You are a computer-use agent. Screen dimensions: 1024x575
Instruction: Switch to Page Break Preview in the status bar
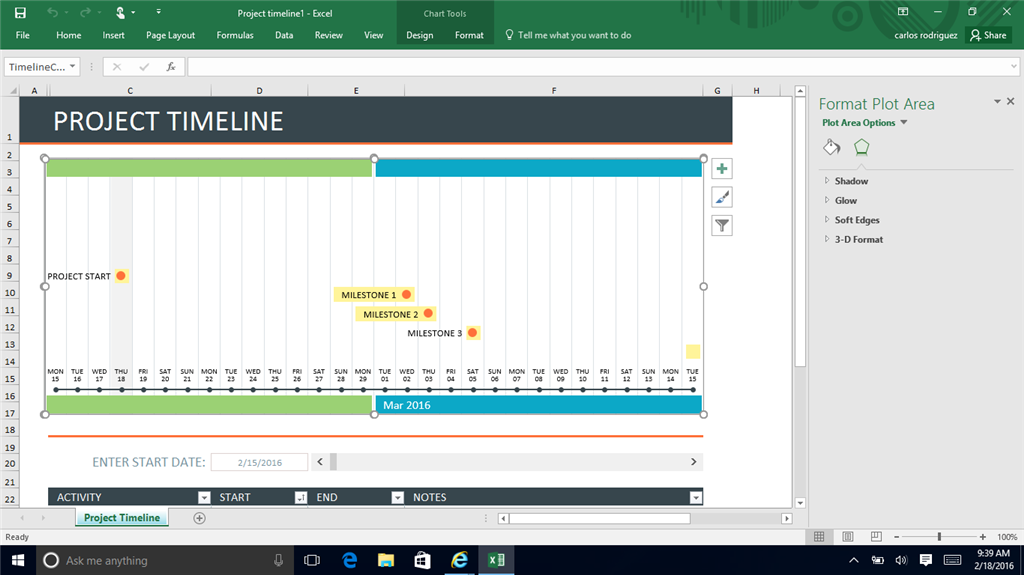click(x=876, y=536)
